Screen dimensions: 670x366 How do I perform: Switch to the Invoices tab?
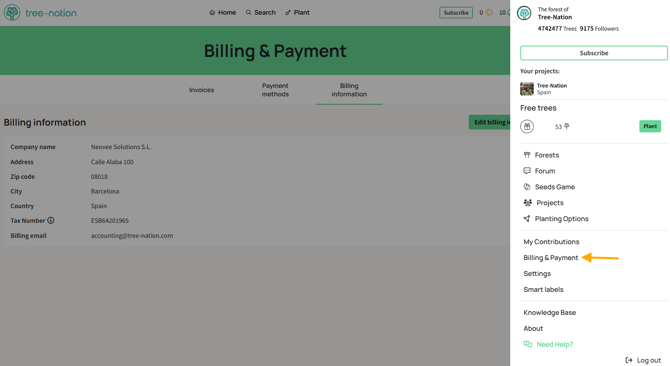point(202,90)
